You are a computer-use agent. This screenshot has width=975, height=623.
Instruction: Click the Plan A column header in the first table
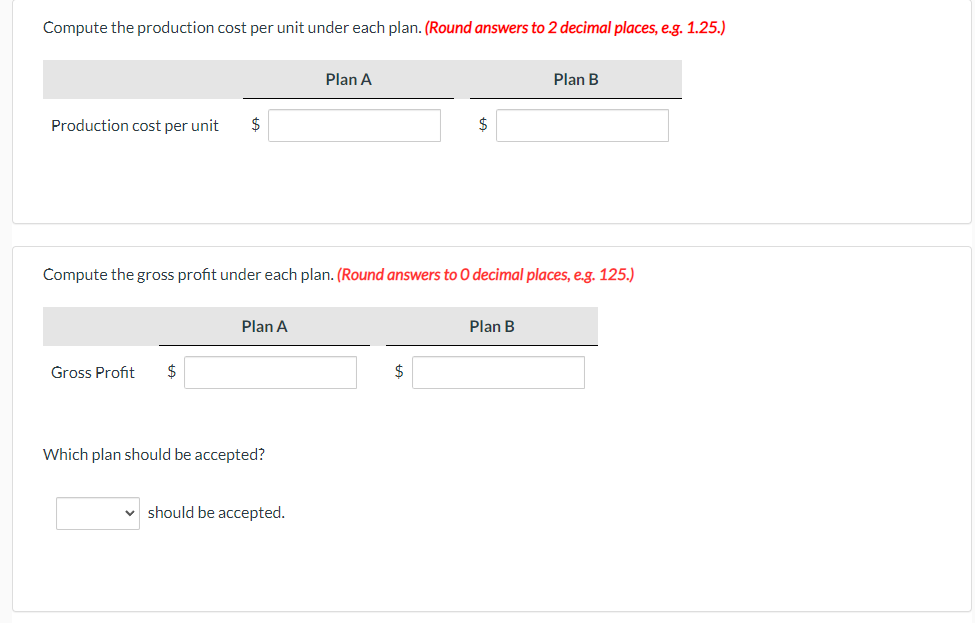(x=347, y=79)
